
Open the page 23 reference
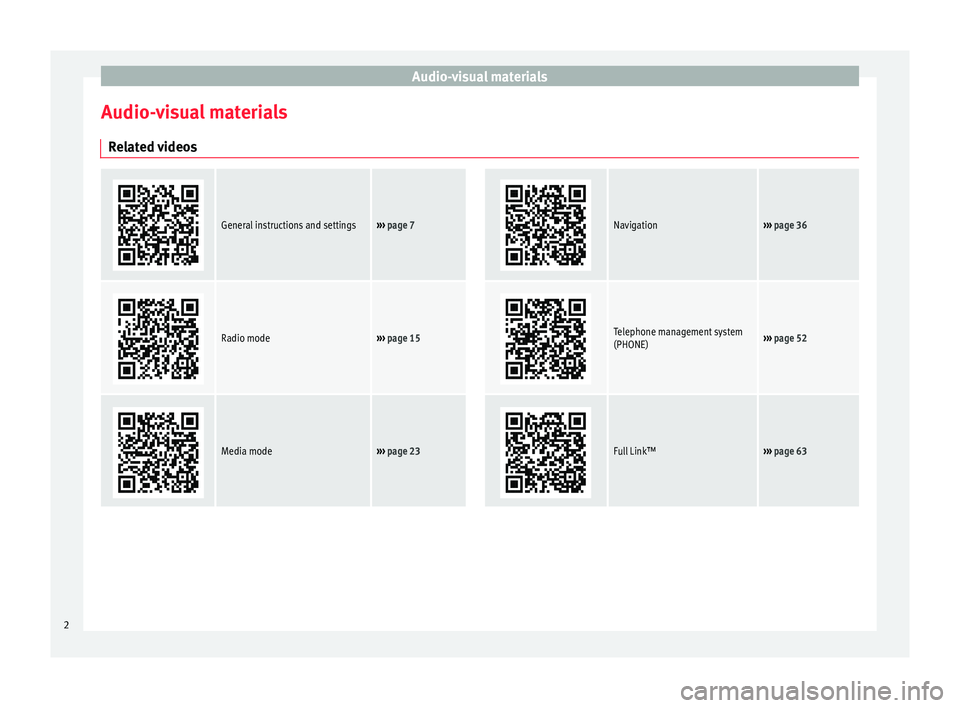point(400,451)
